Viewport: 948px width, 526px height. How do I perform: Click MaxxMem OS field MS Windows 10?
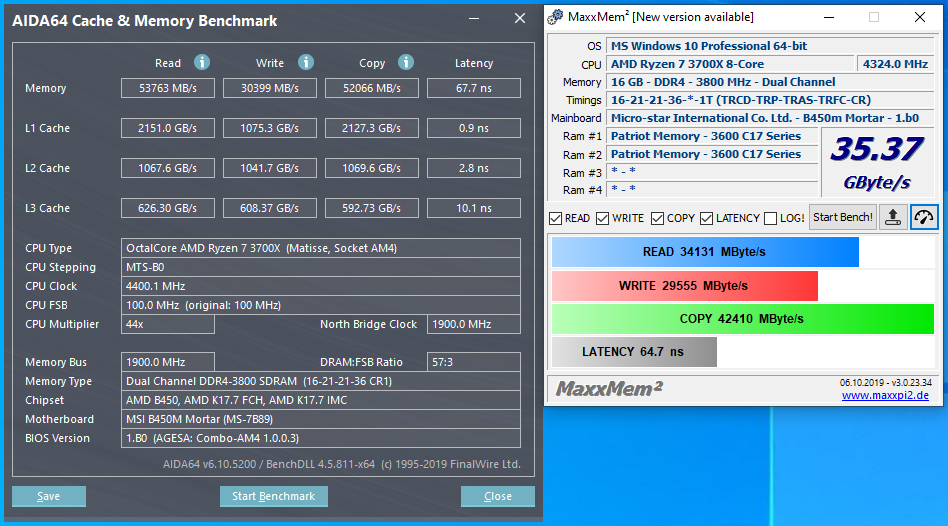point(771,46)
